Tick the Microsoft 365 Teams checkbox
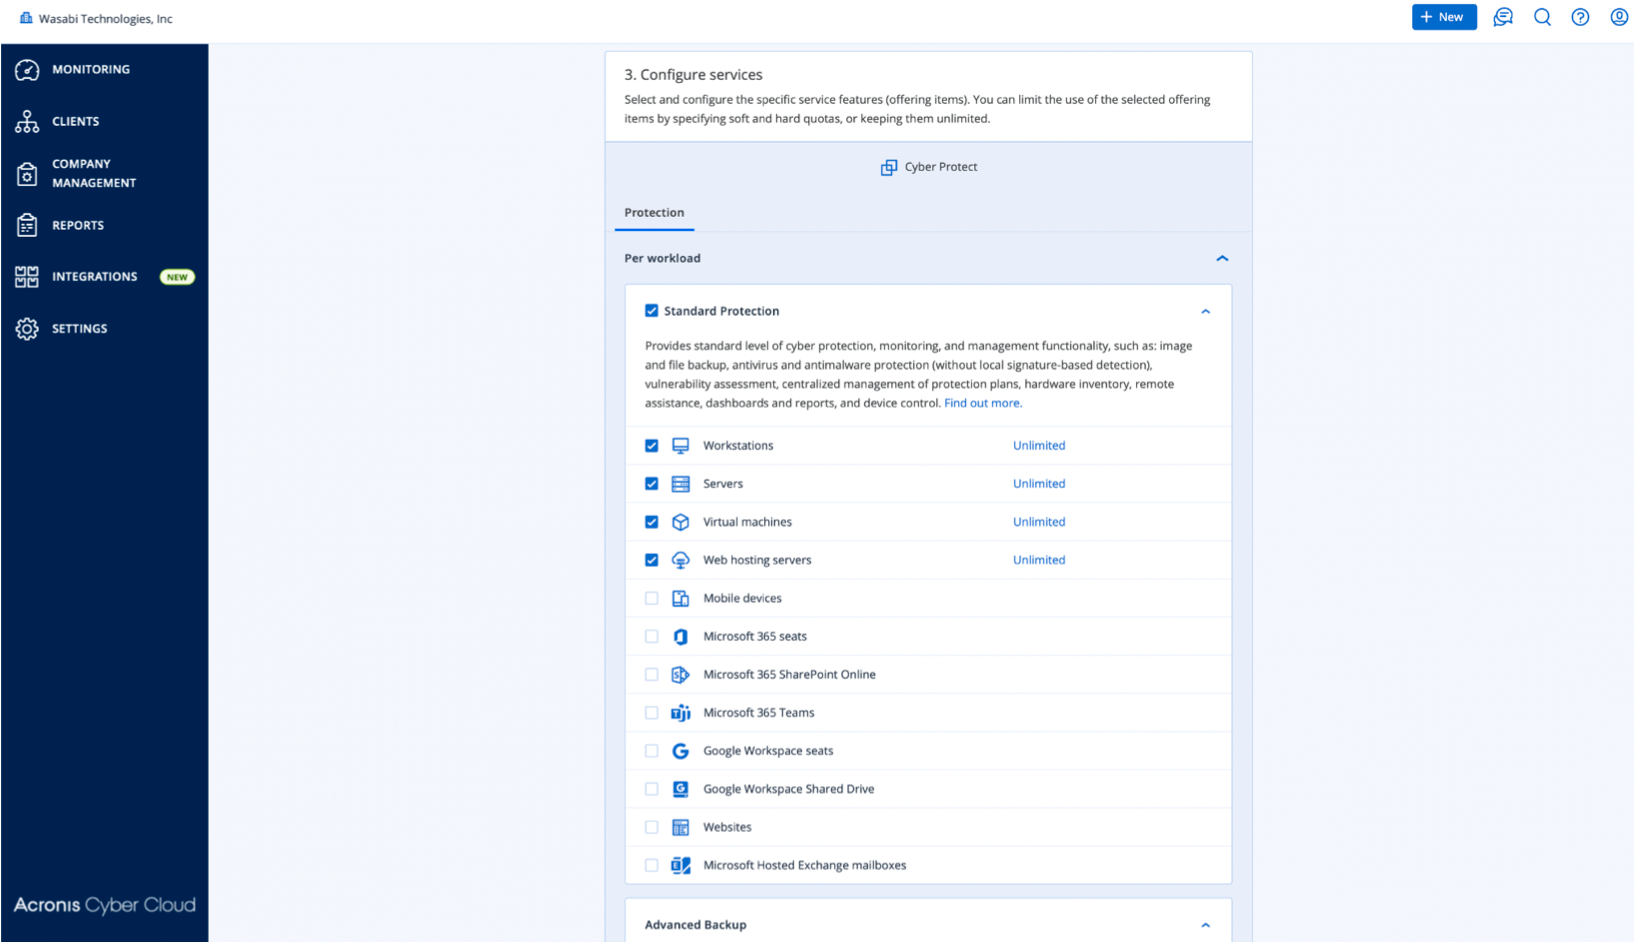 [652, 713]
